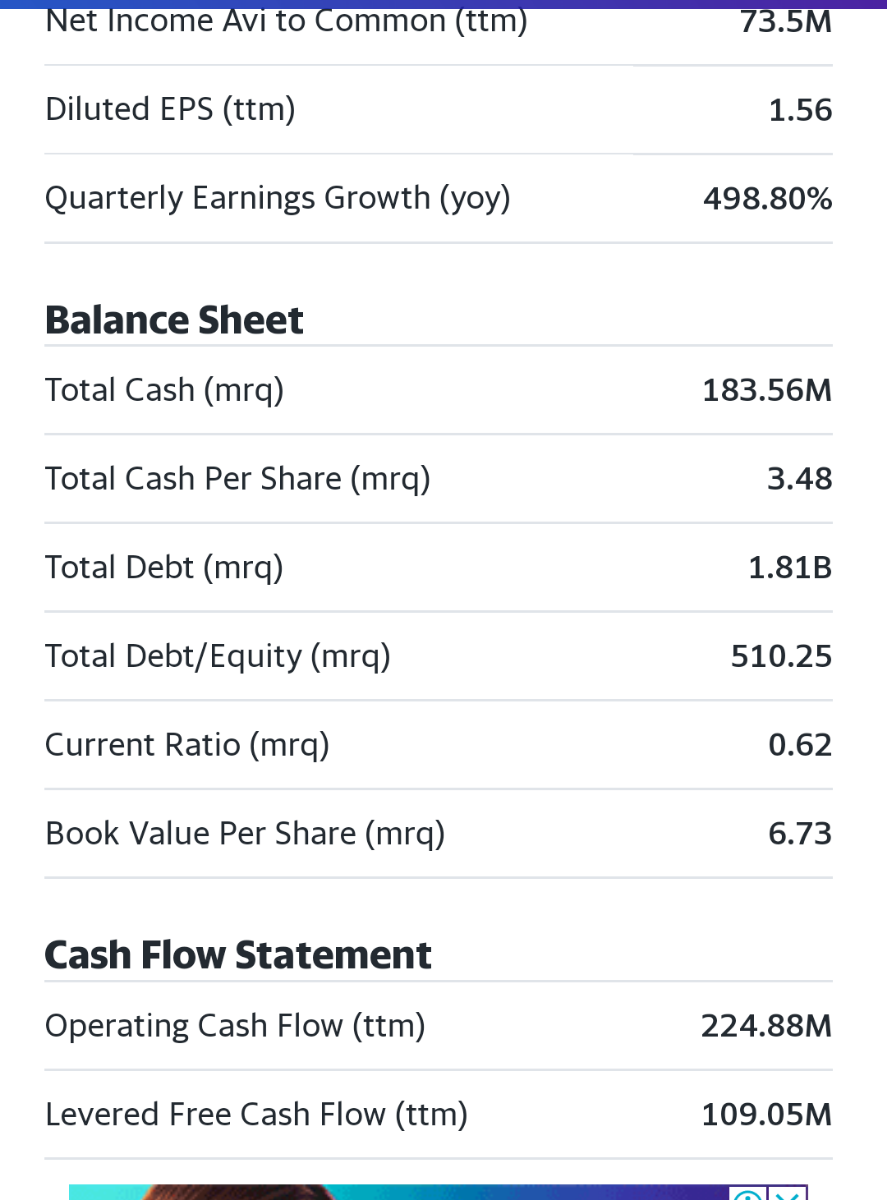Click the 224.88M operating cash flow value
887x1200 pixels.
point(766,1026)
